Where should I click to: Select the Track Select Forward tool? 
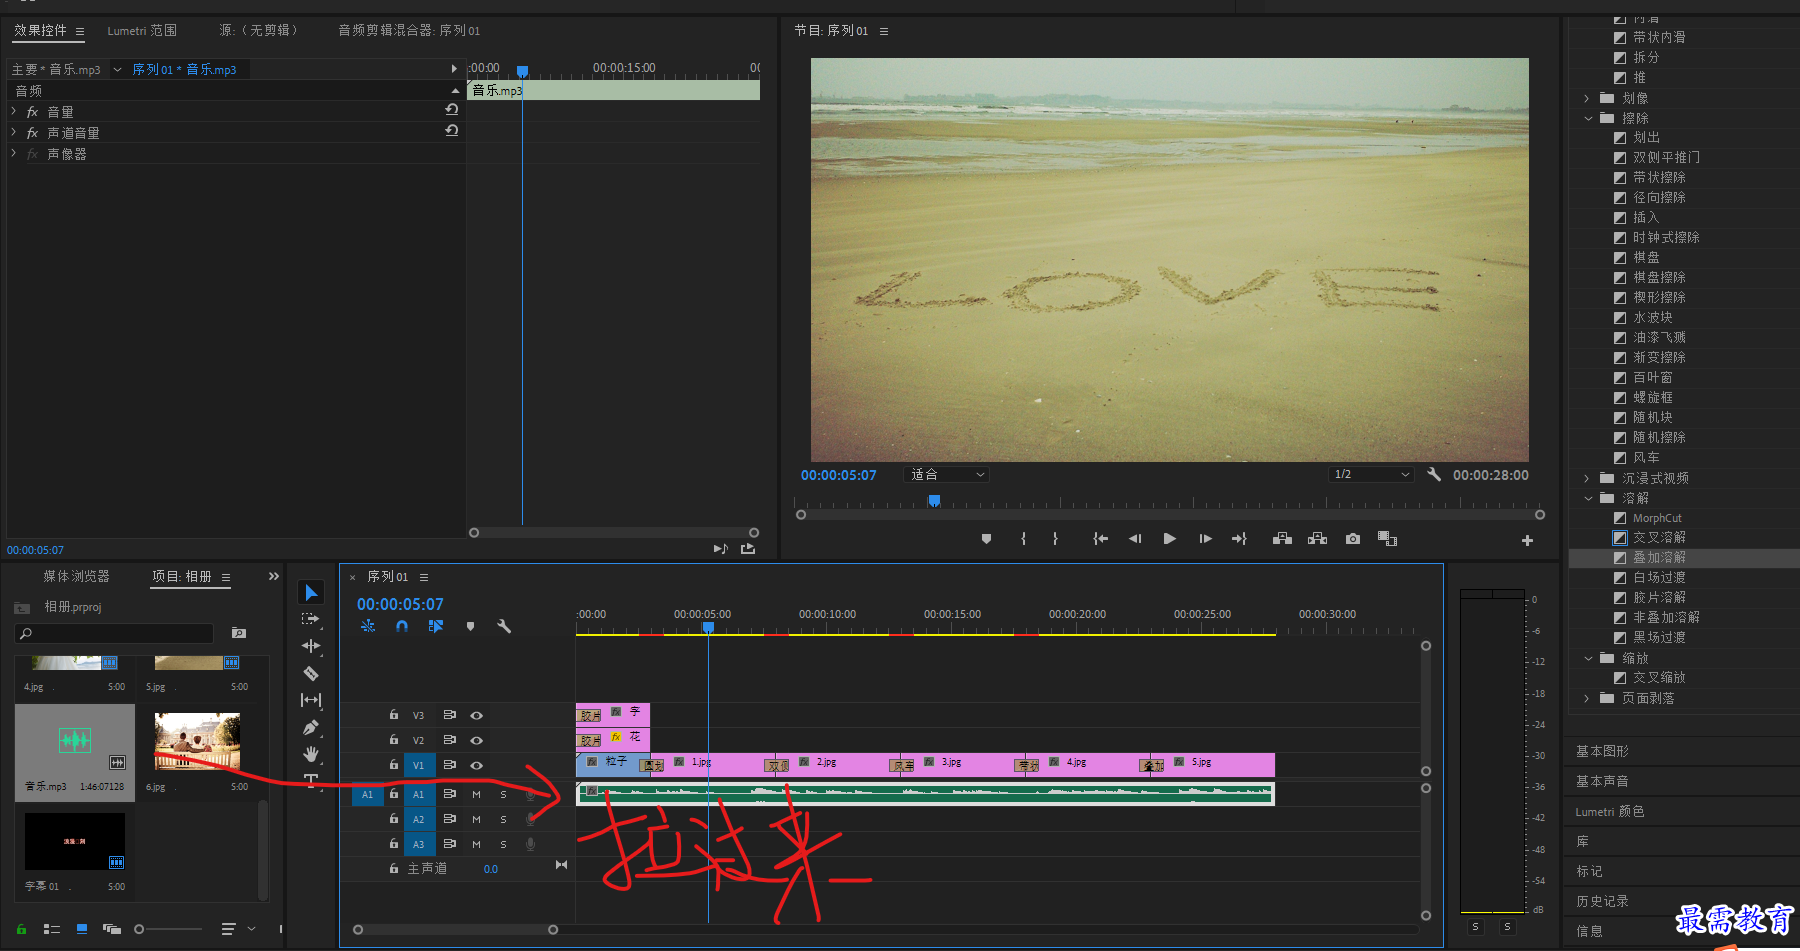pyautogui.click(x=311, y=619)
